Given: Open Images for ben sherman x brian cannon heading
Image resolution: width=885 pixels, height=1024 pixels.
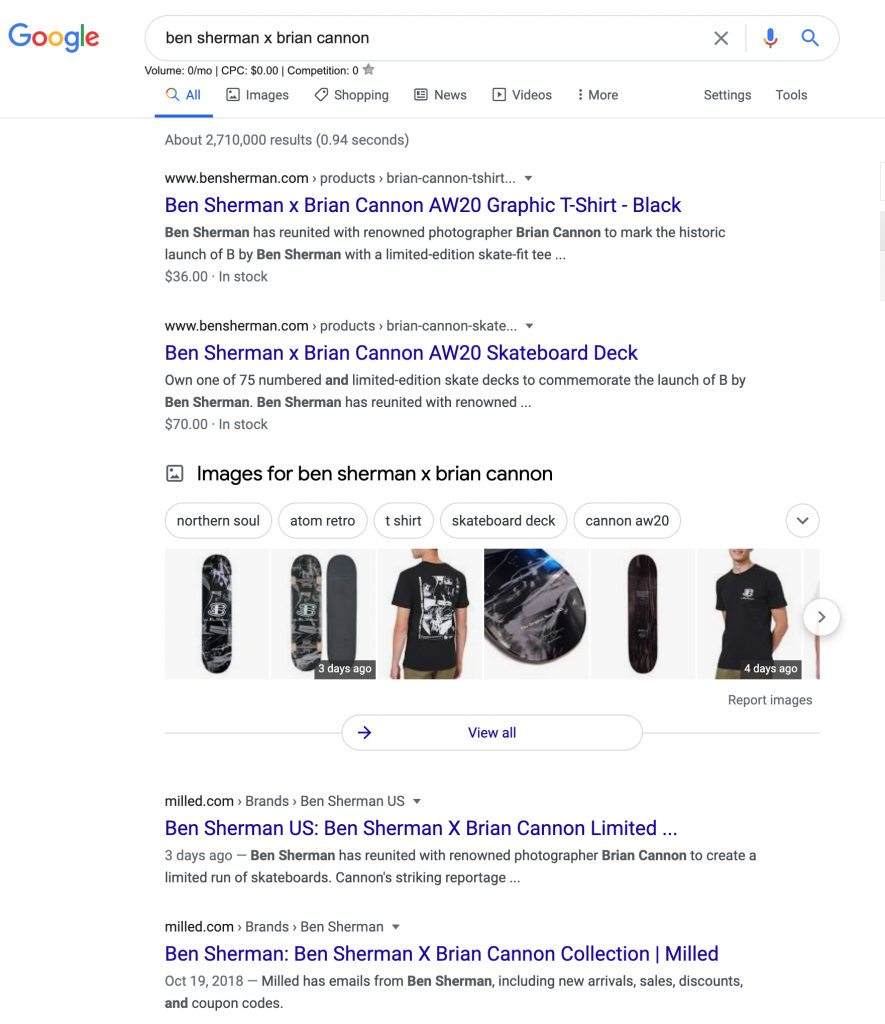Looking at the screenshot, I should (374, 473).
